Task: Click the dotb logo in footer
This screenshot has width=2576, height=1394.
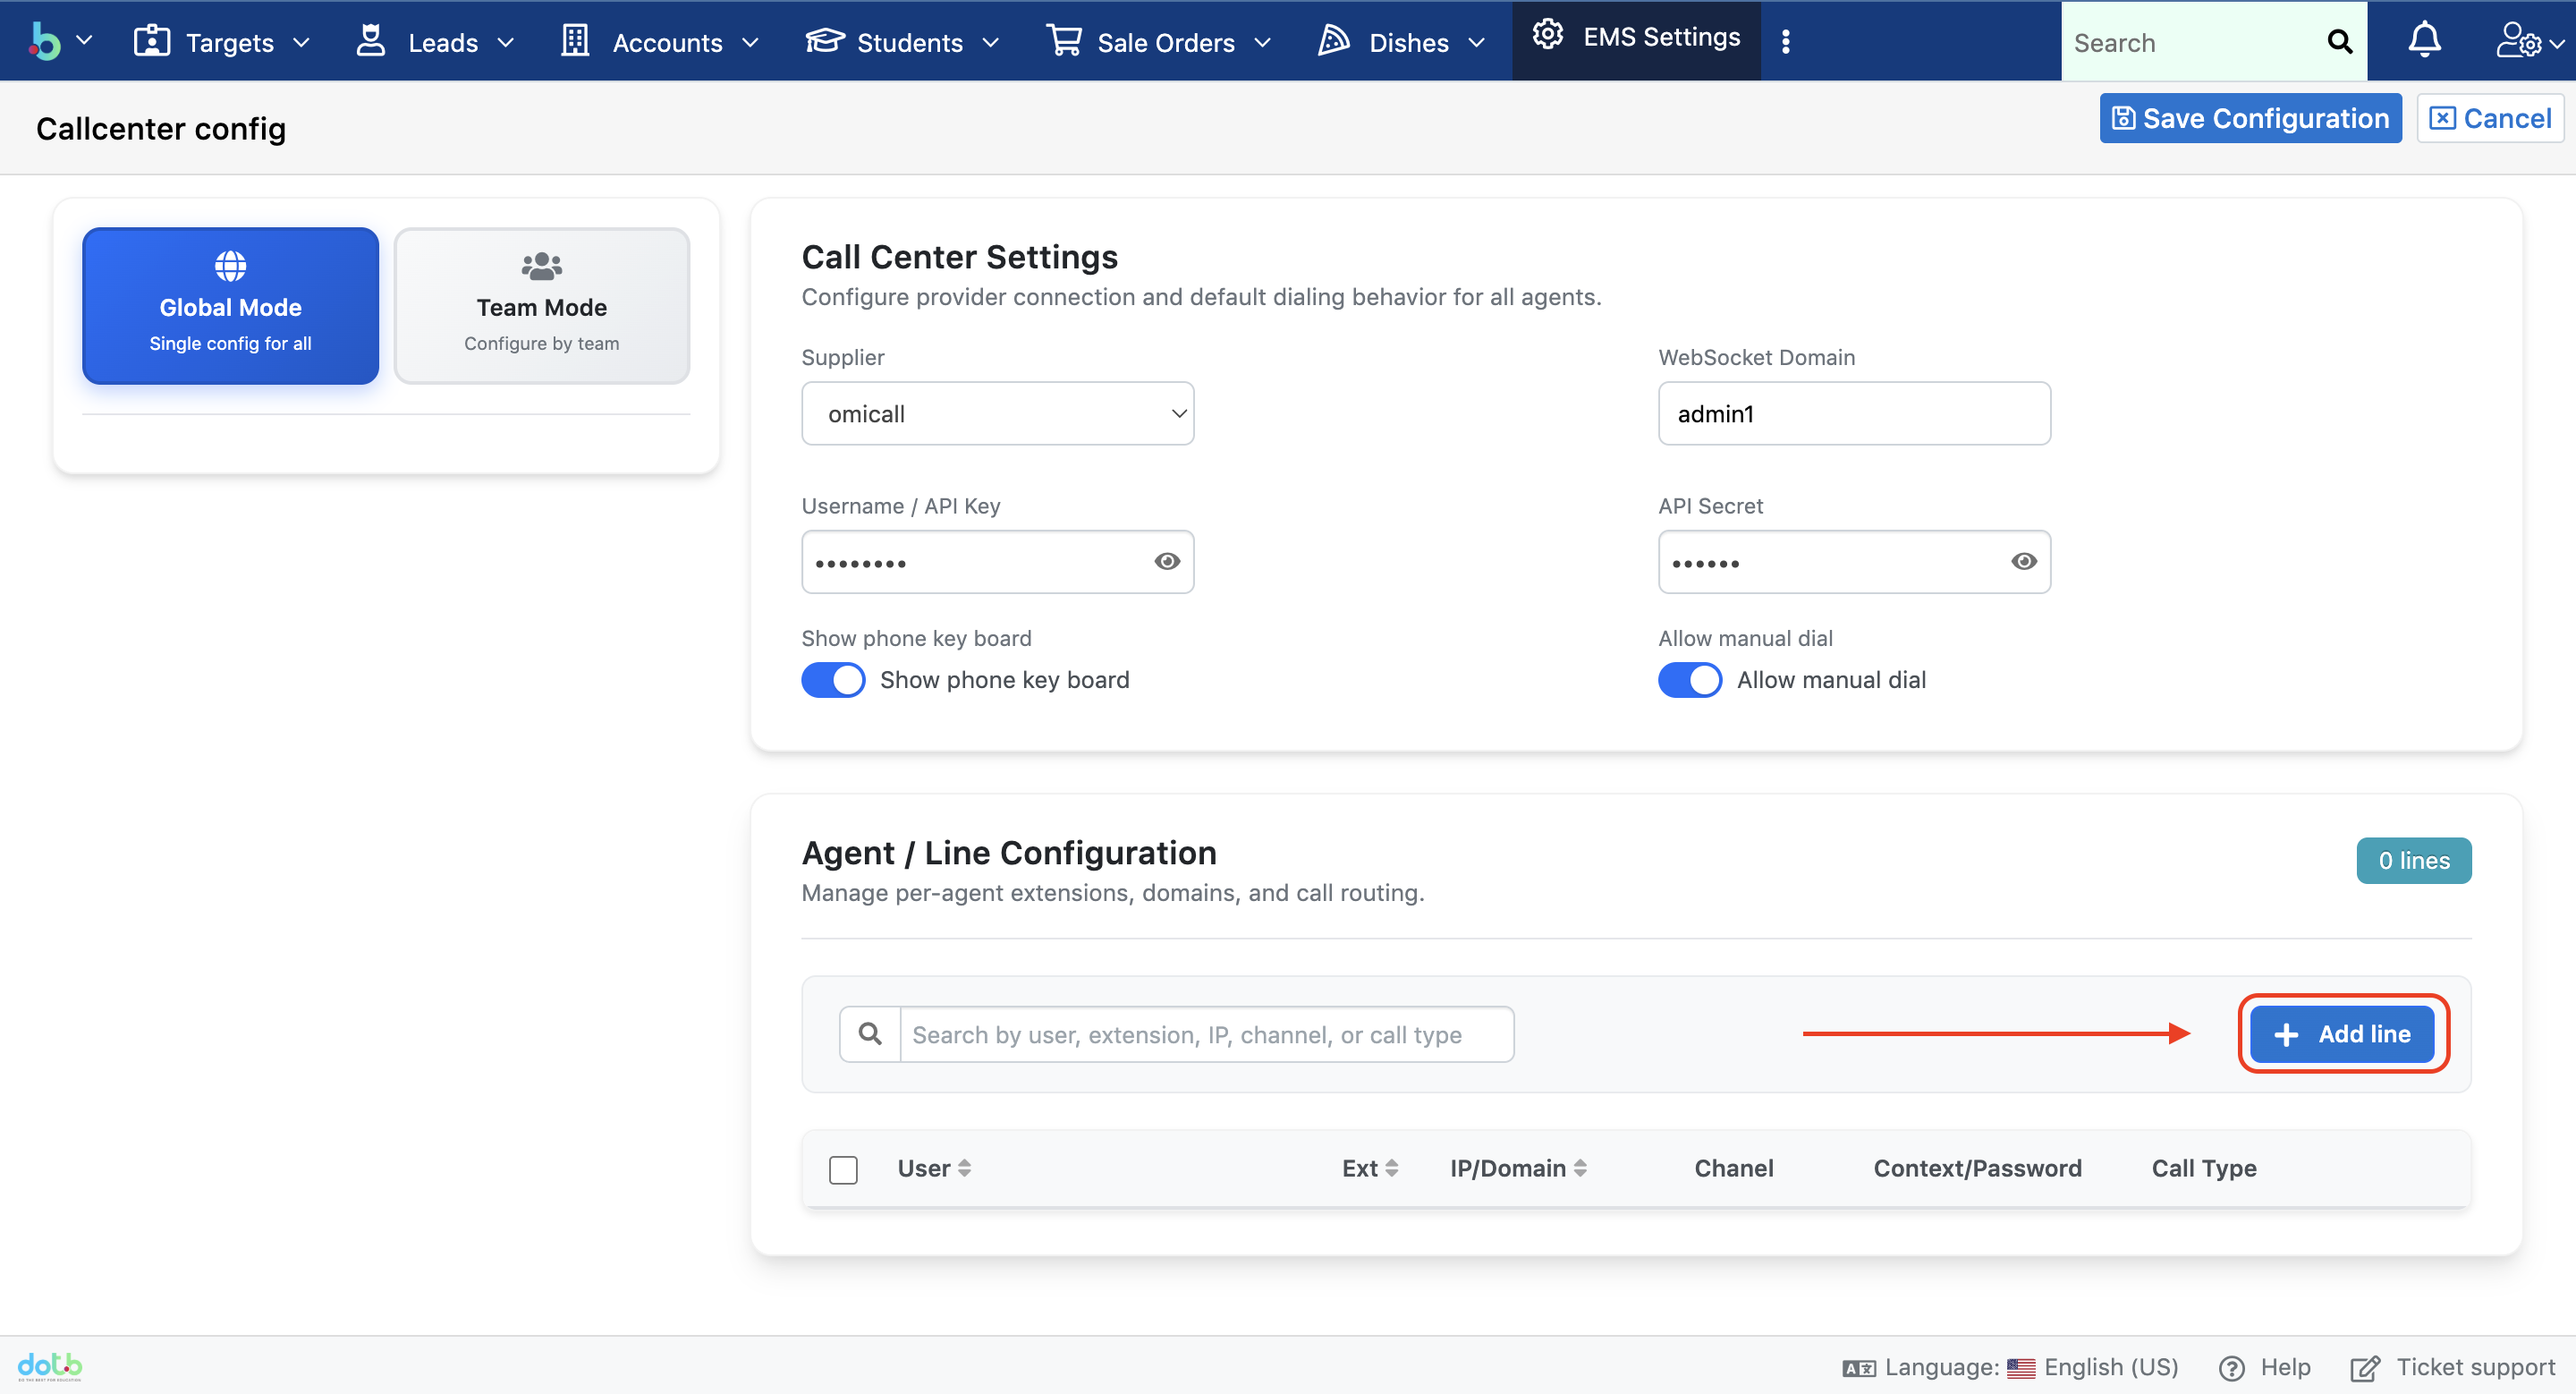Action: click(x=50, y=1366)
